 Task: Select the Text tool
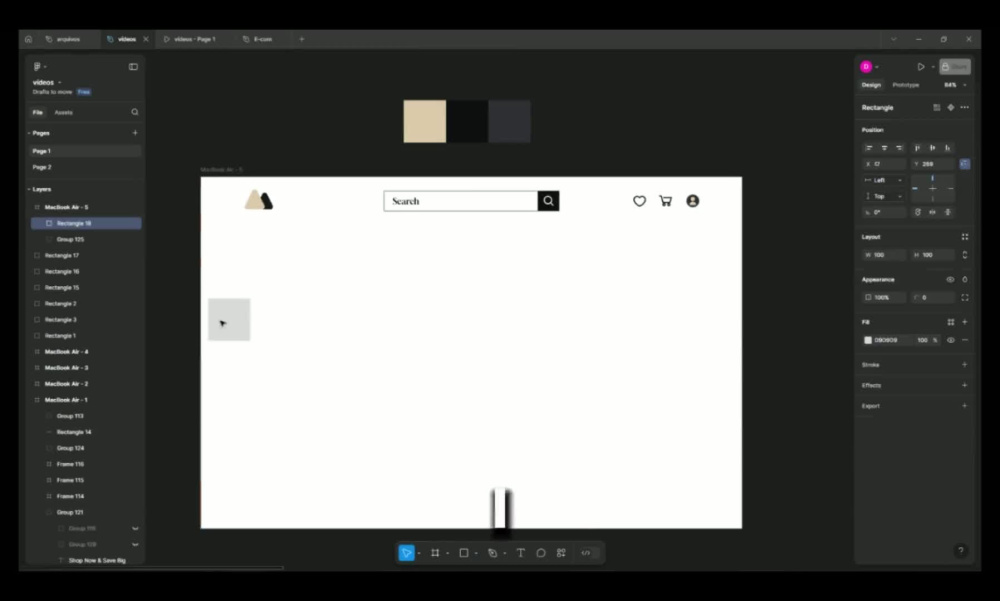520,553
